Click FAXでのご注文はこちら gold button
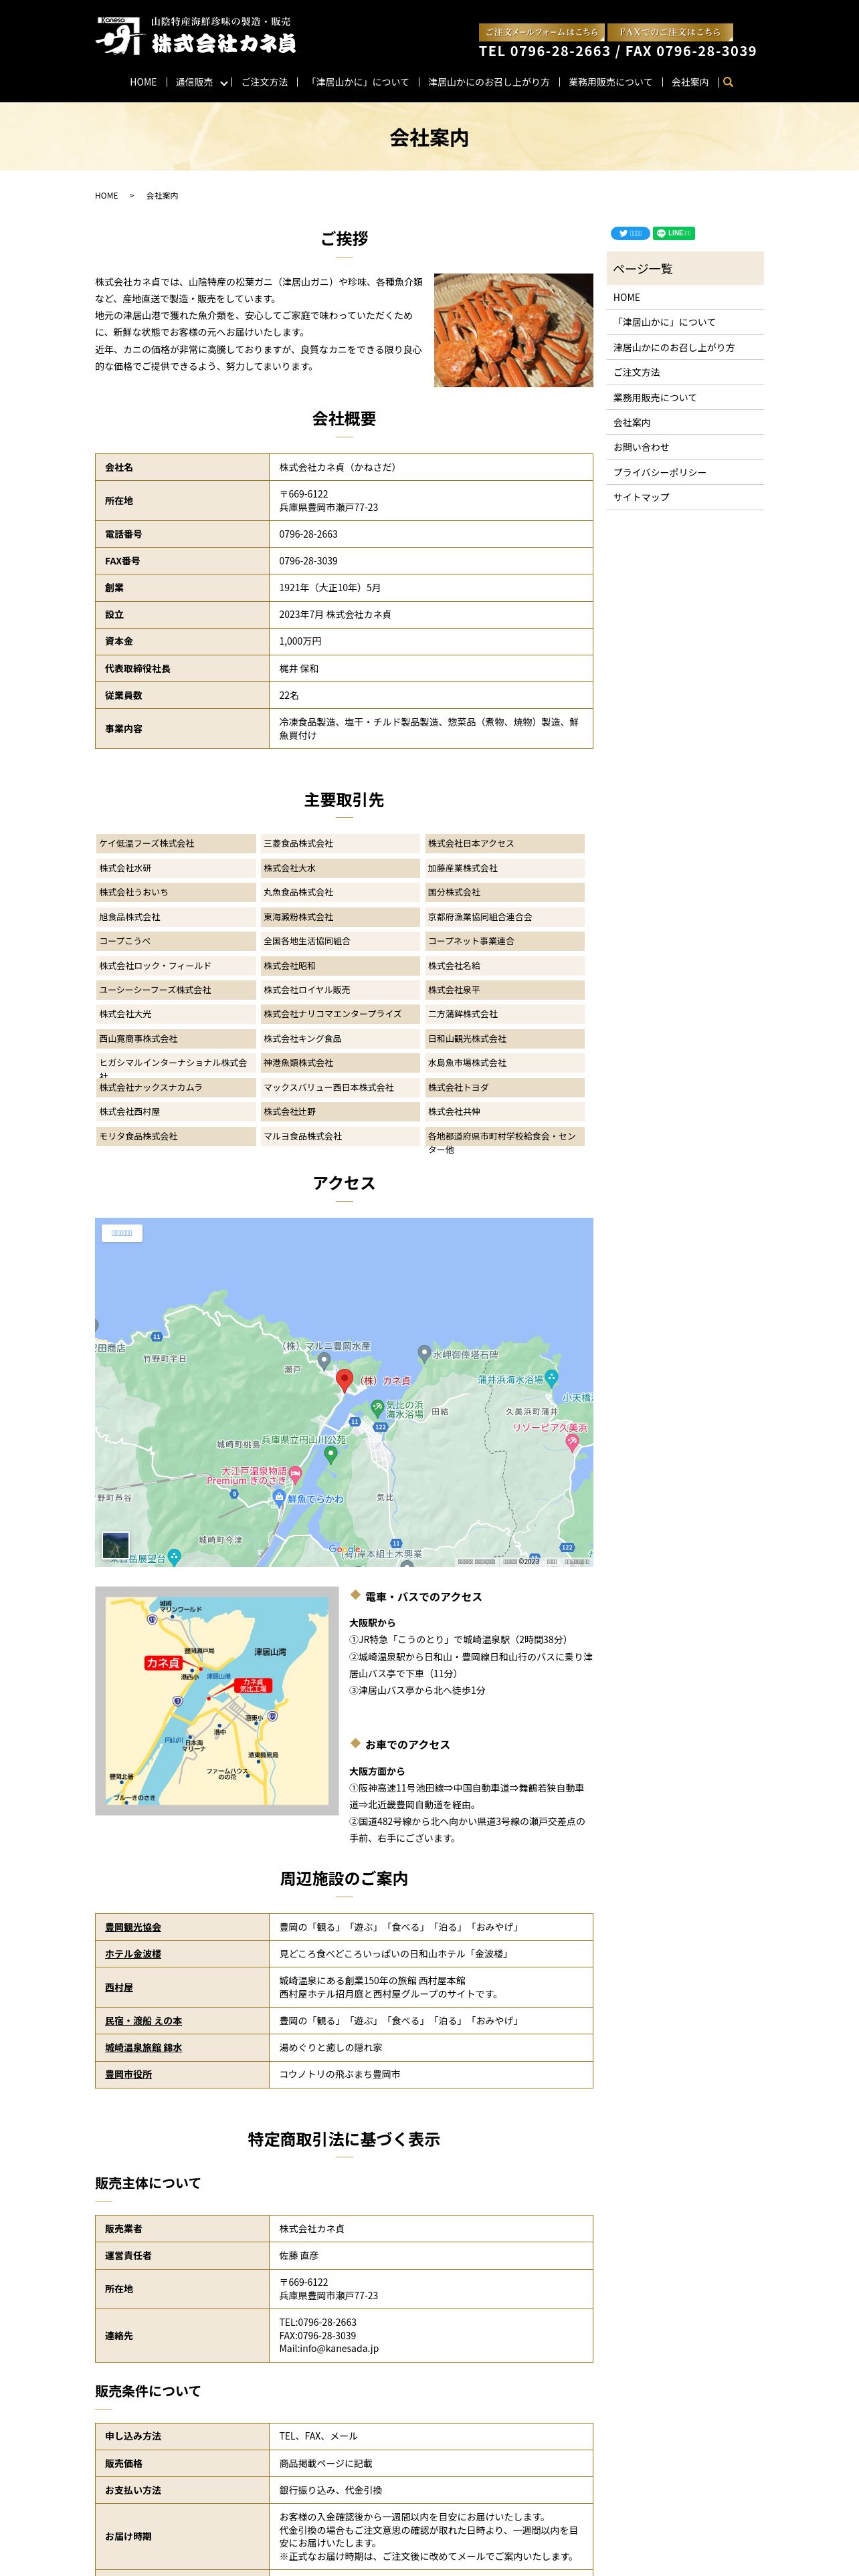The height and width of the screenshot is (2576, 859). (x=670, y=32)
